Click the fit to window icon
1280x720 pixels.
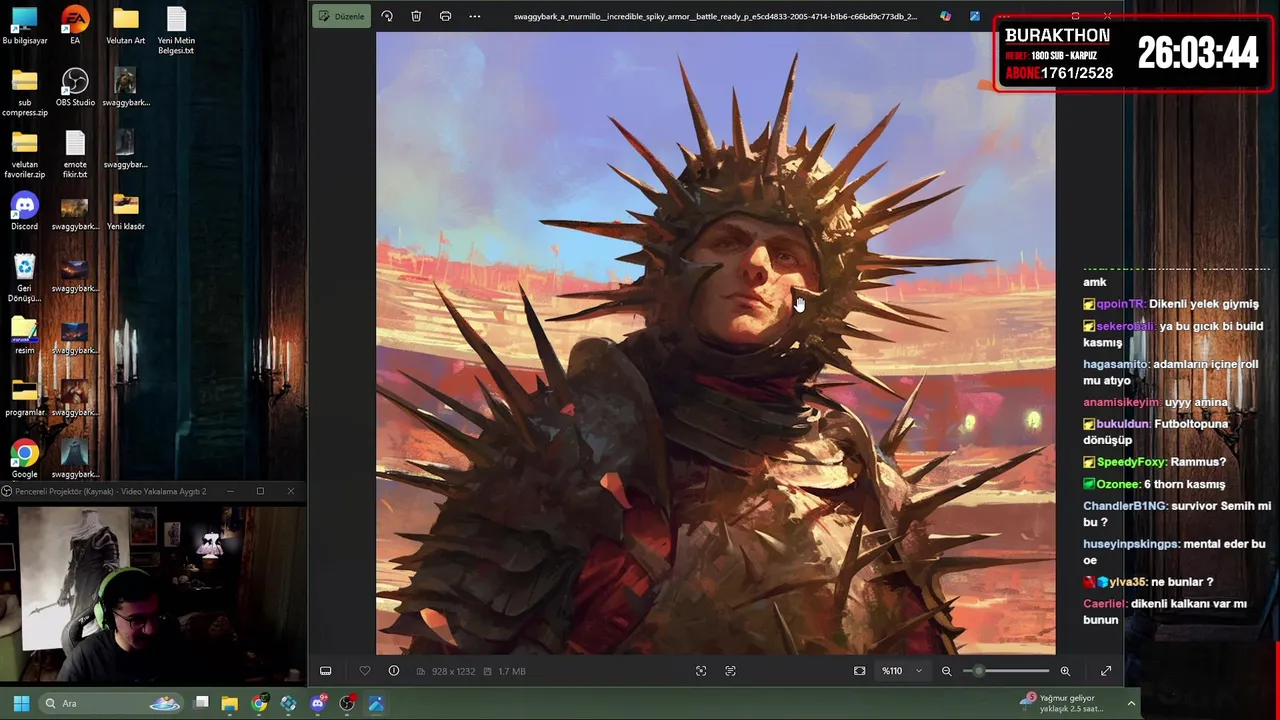[x=859, y=671]
